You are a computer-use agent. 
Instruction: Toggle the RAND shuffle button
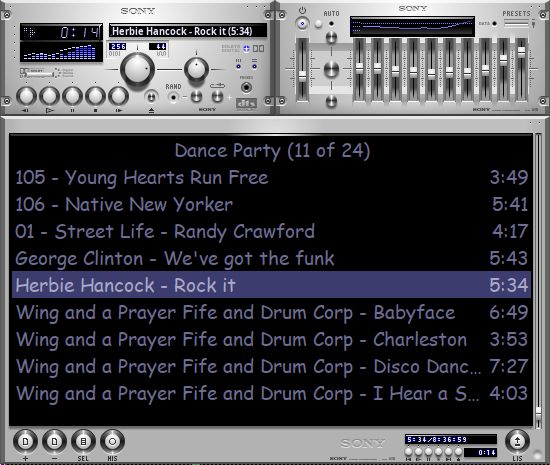pos(173,97)
